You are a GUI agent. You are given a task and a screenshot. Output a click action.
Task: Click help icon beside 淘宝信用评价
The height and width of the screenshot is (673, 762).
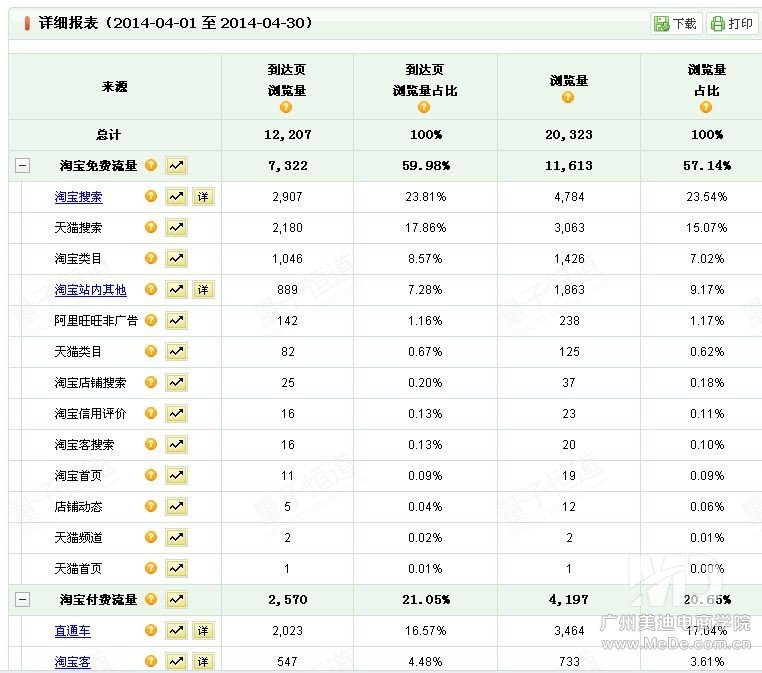(x=151, y=413)
